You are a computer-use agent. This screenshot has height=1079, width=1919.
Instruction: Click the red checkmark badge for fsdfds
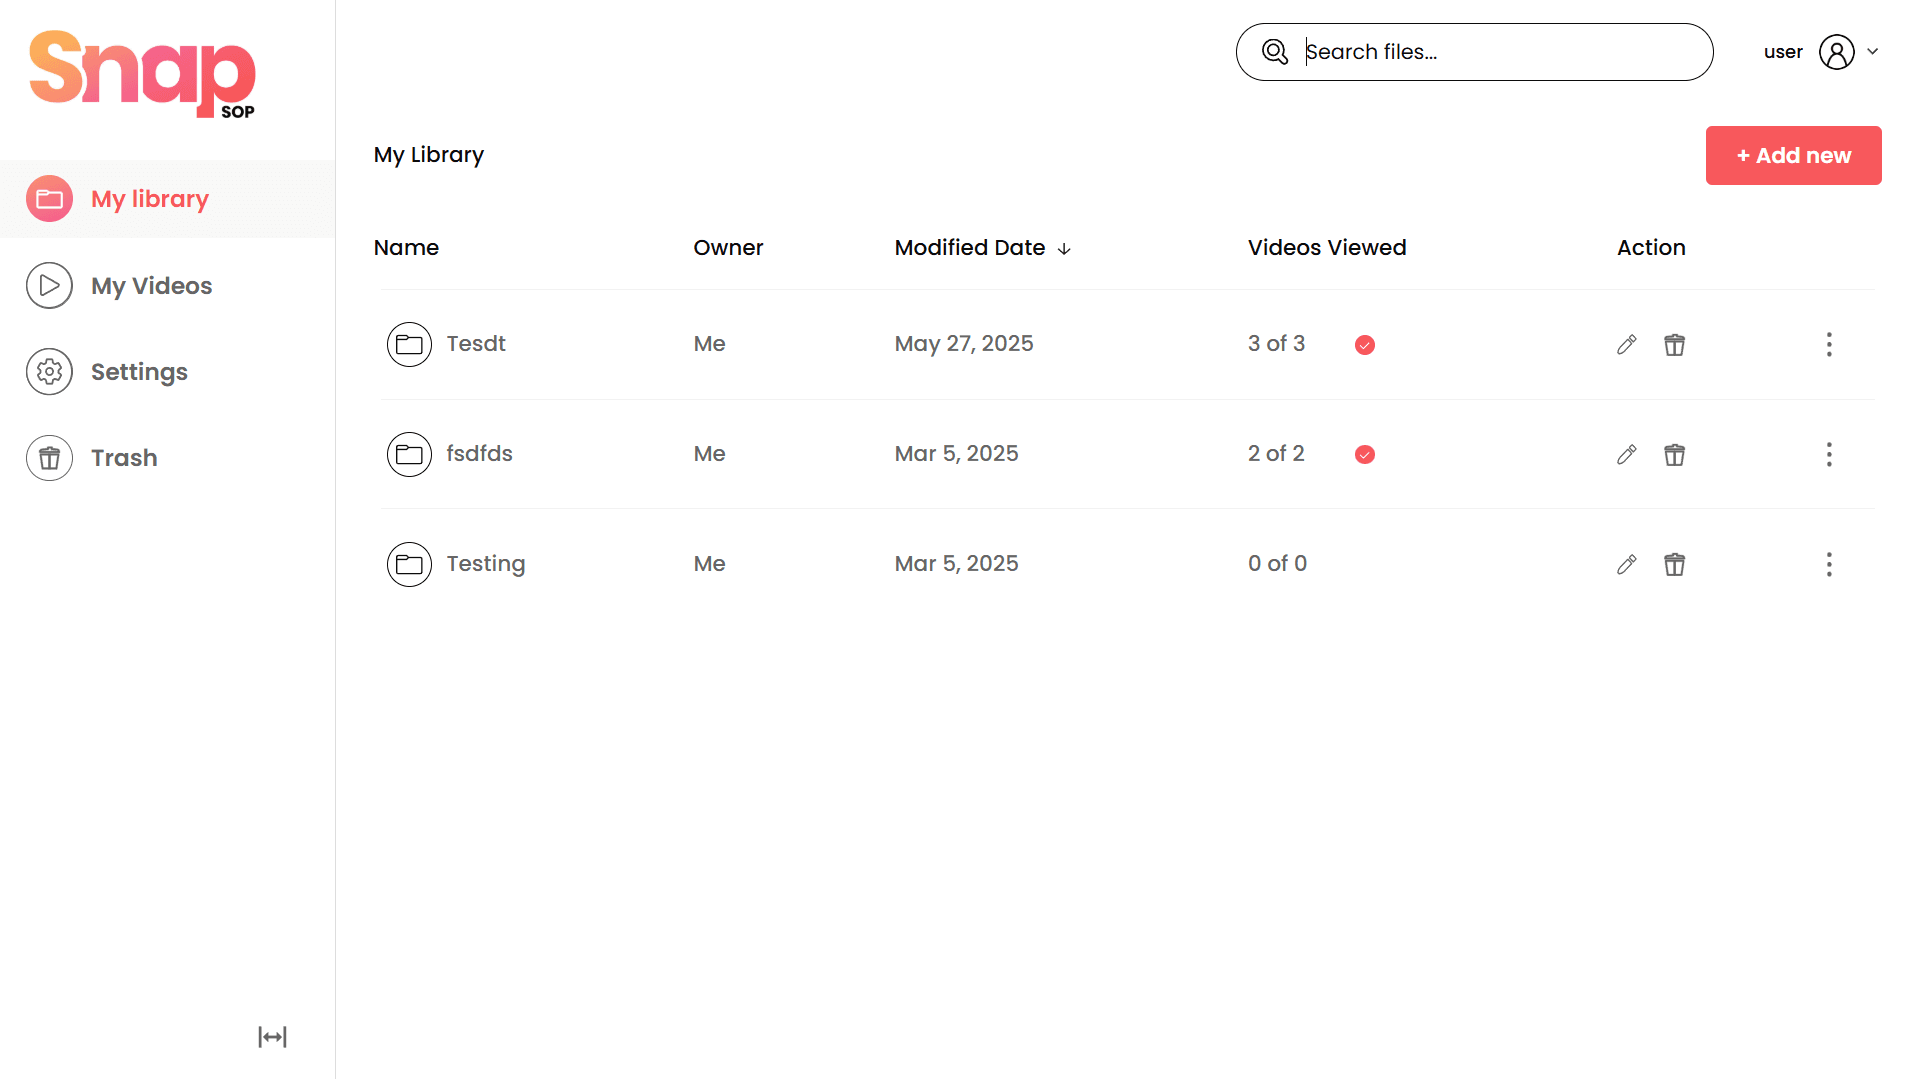coord(1364,455)
